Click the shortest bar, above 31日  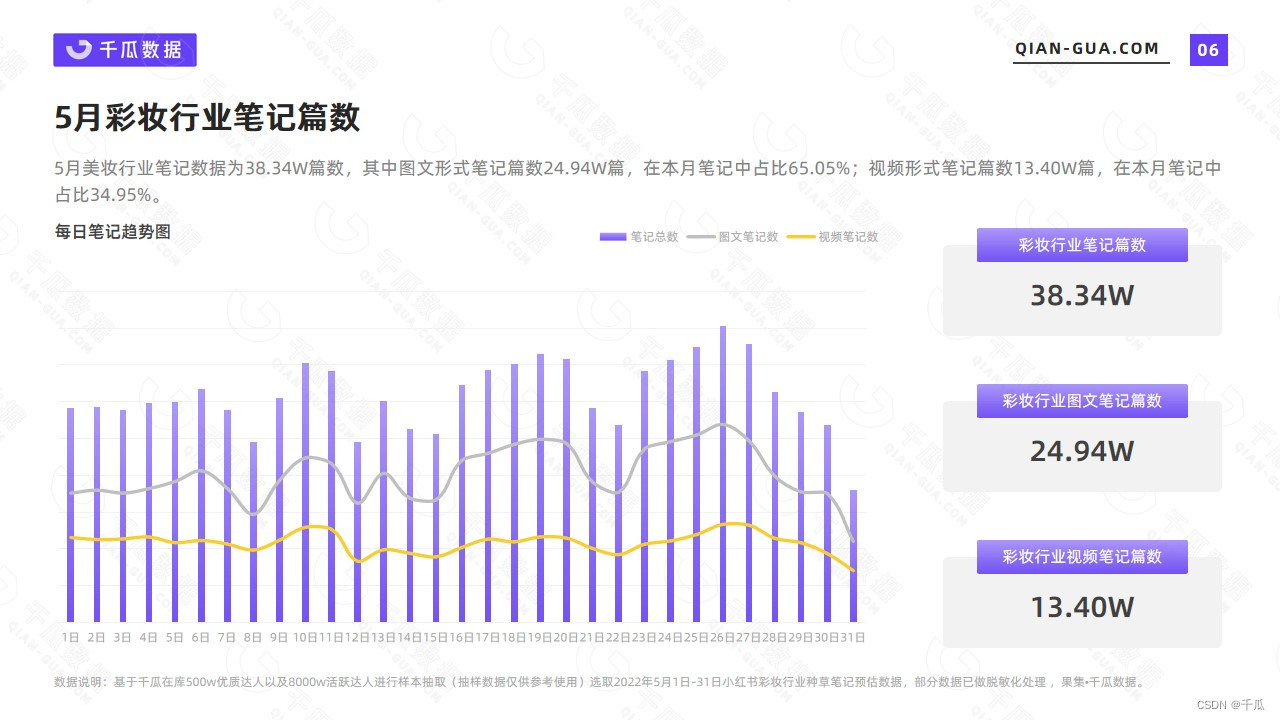click(x=853, y=556)
